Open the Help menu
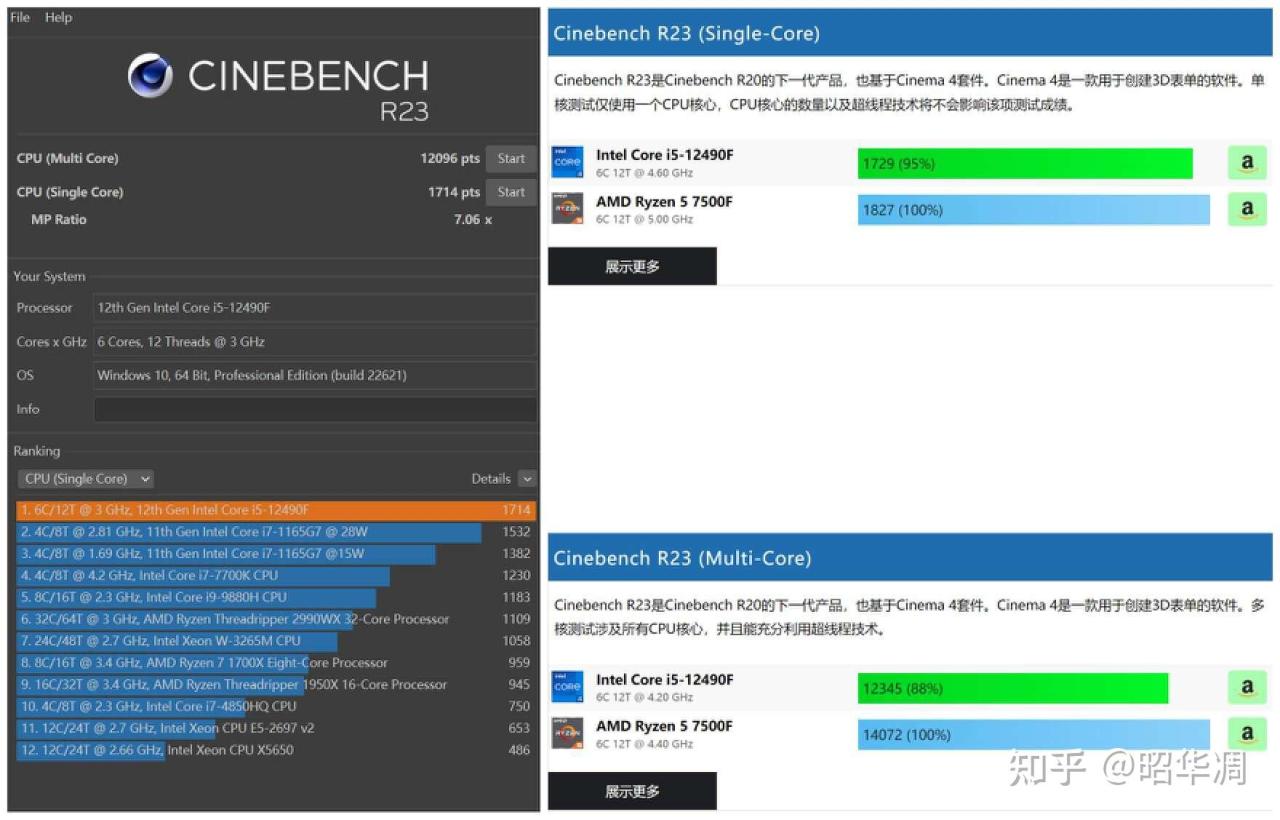The width and height of the screenshot is (1280, 820). click(58, 17)
